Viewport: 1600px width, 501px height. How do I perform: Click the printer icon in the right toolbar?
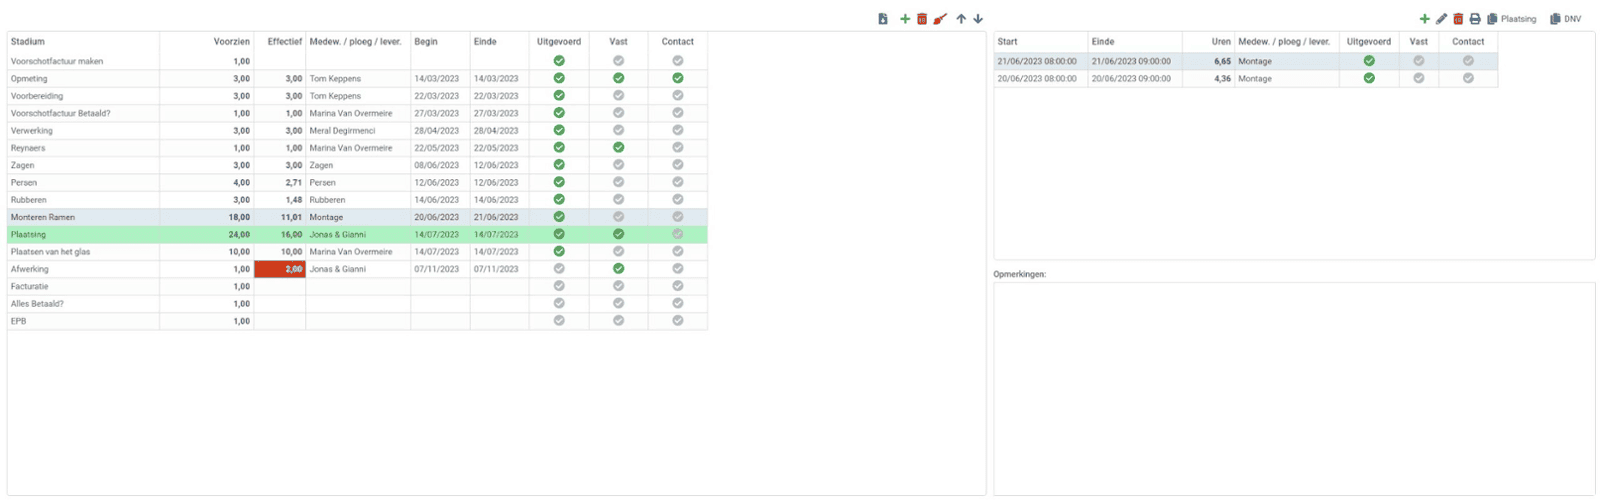click(1475, 19)
